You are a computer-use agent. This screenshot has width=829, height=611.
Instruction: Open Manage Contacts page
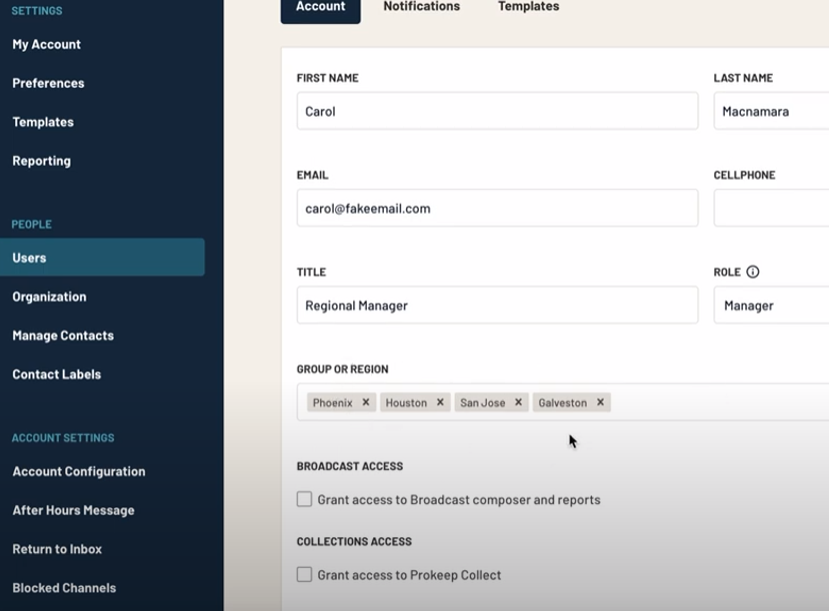pyautogui.click(x=63, y=336)
